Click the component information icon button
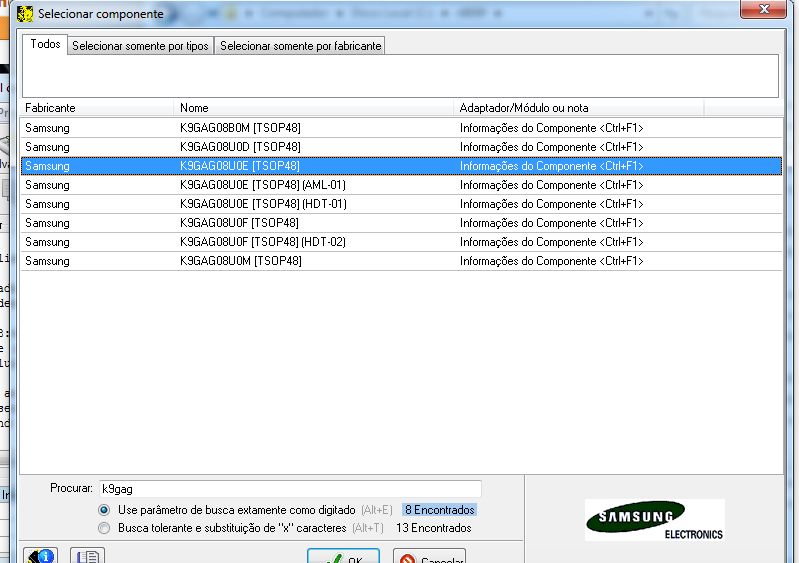This screenshot has height=563, width=799. tap(41, 556)
